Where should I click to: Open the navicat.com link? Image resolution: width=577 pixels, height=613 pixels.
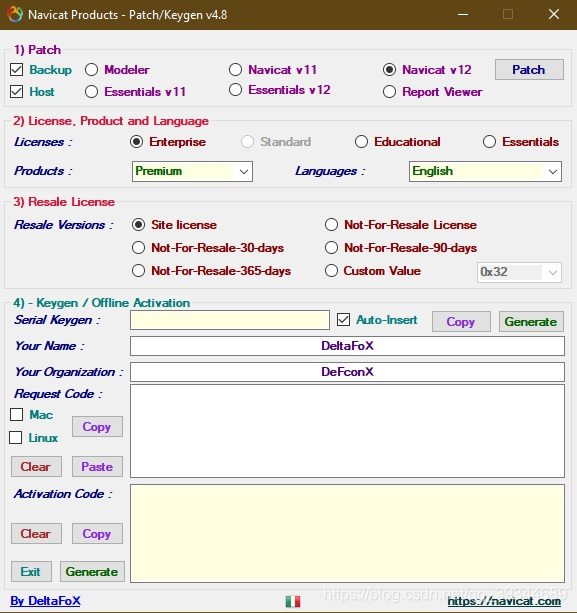[504, 601]
